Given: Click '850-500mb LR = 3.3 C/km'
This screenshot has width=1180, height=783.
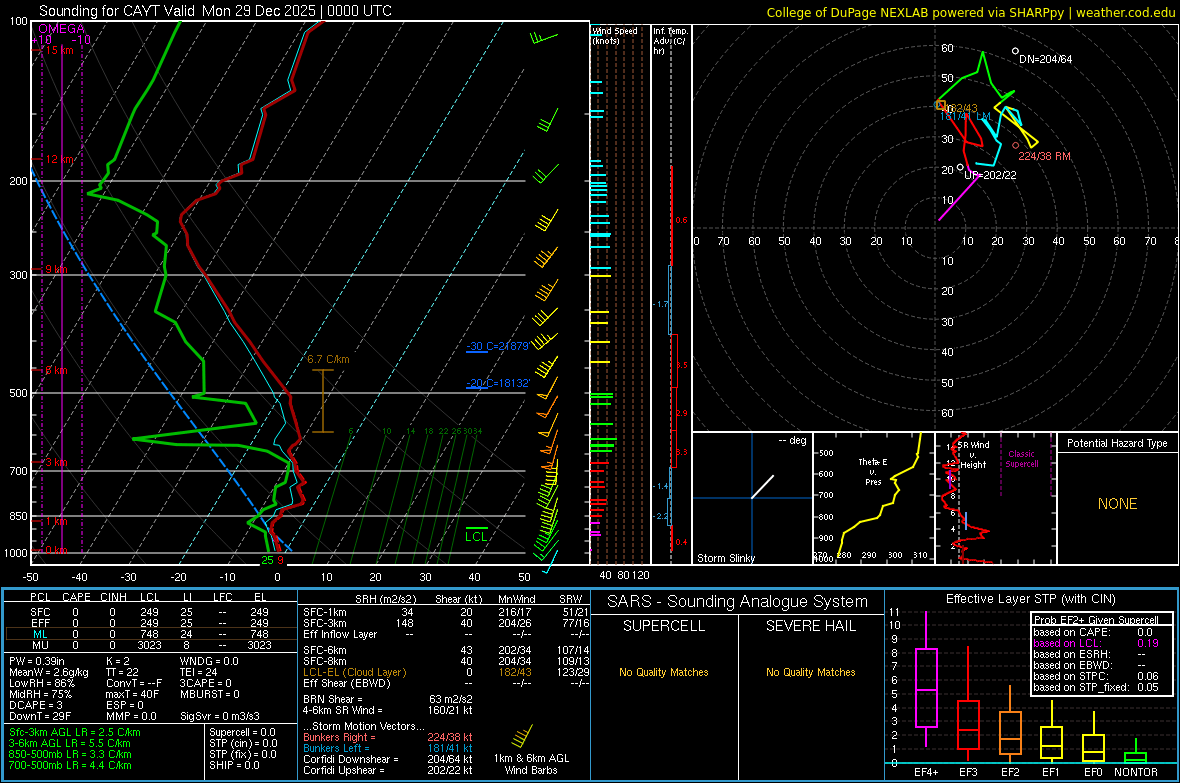Looking at the screenshot, I should click(x=70, y=754).
